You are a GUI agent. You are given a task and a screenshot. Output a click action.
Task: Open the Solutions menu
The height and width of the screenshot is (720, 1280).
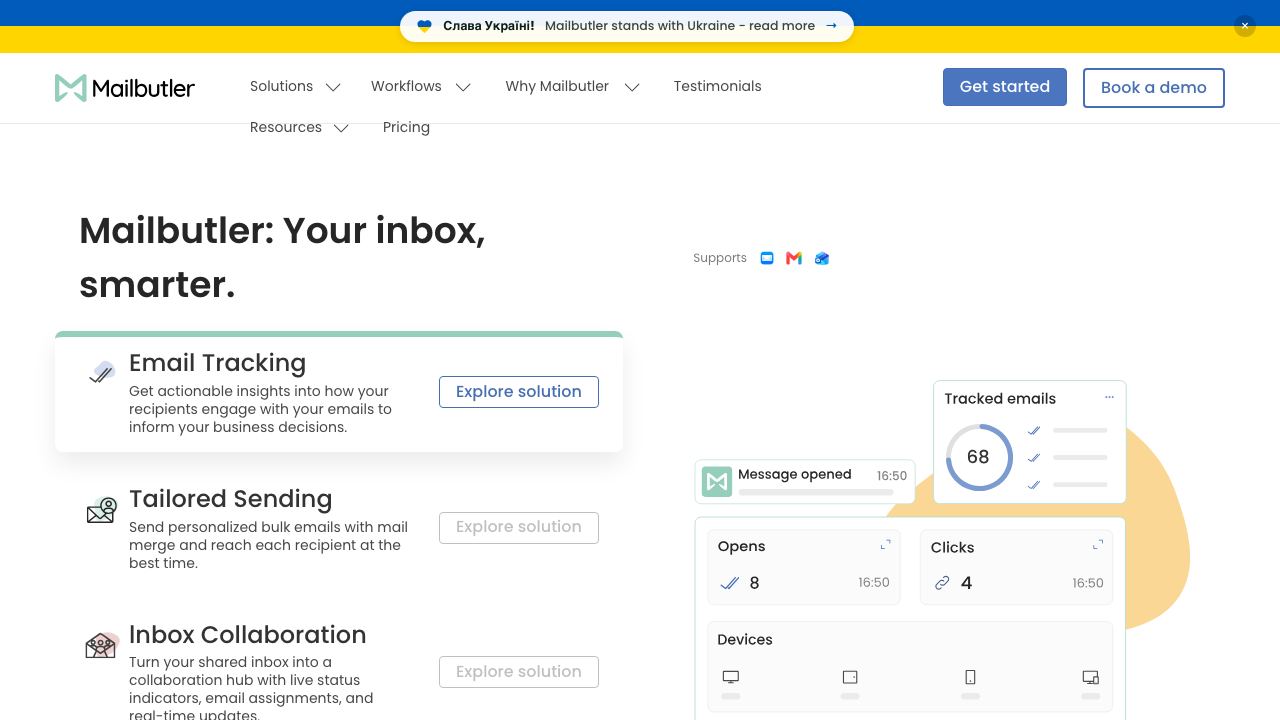pos(282,86)
